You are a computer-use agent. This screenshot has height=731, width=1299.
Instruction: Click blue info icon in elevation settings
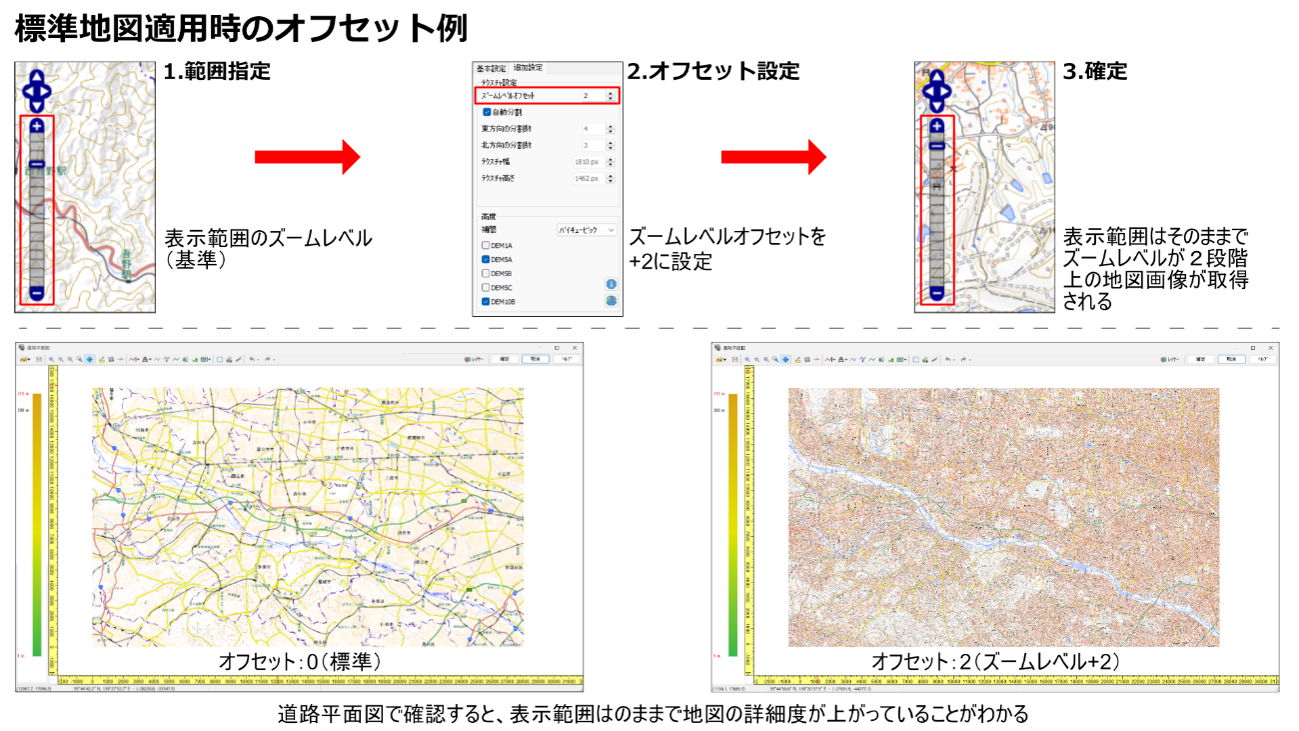[611, 284]
